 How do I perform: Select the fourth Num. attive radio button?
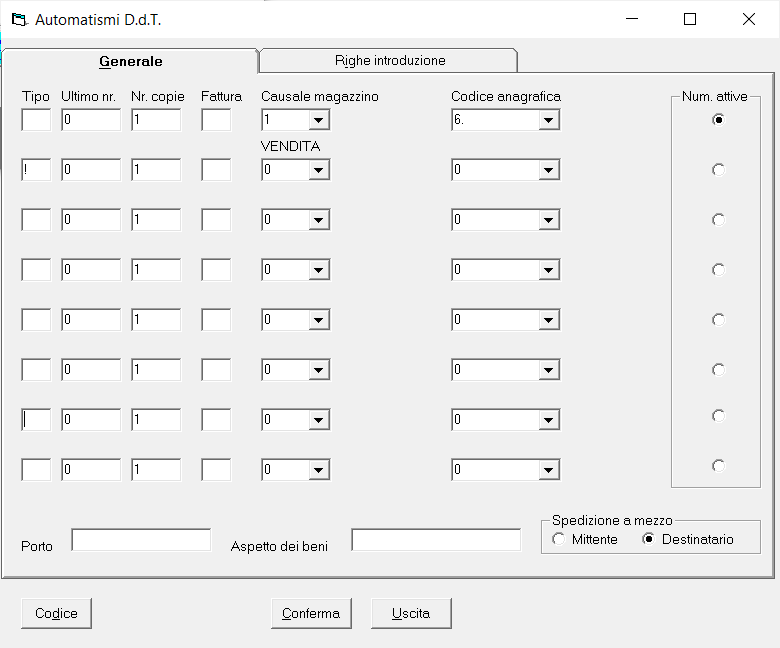pyautogui.click(x=718, y=270)
